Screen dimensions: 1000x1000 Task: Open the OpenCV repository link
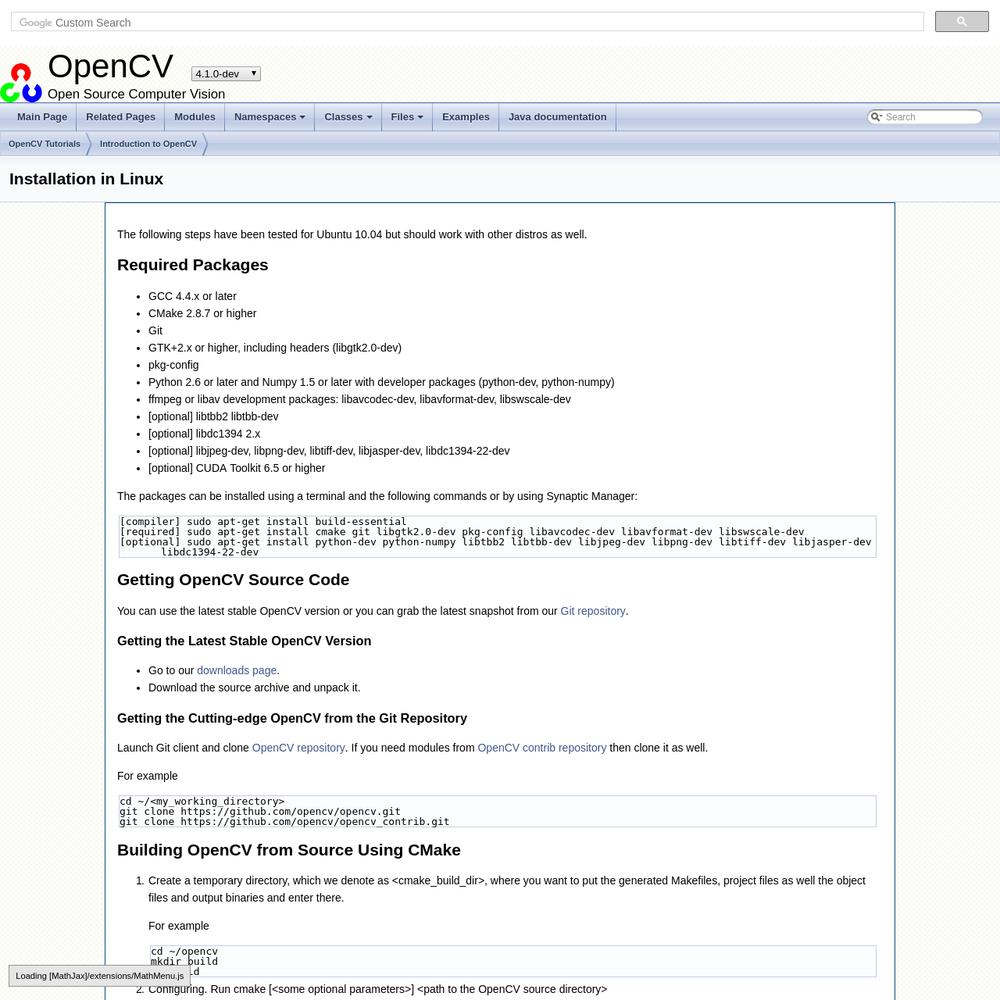(298, 747)
